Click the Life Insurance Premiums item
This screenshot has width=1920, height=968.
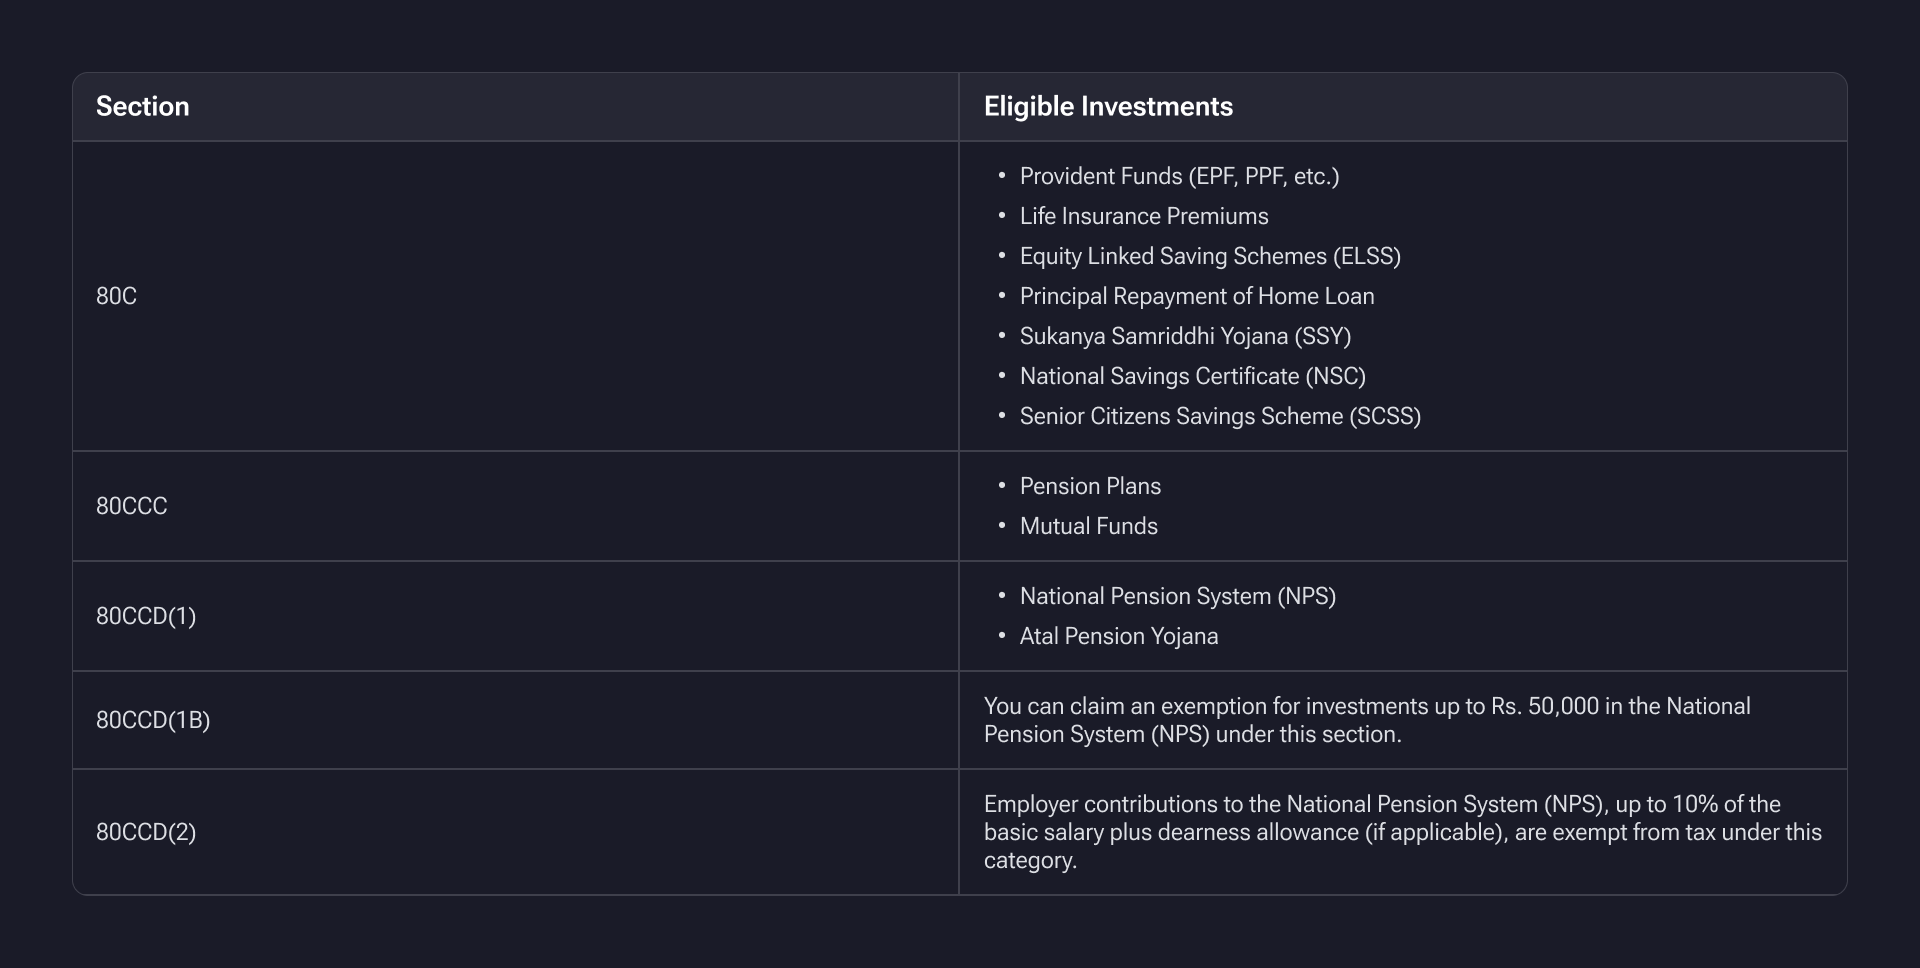click(x=1143, y=216)
